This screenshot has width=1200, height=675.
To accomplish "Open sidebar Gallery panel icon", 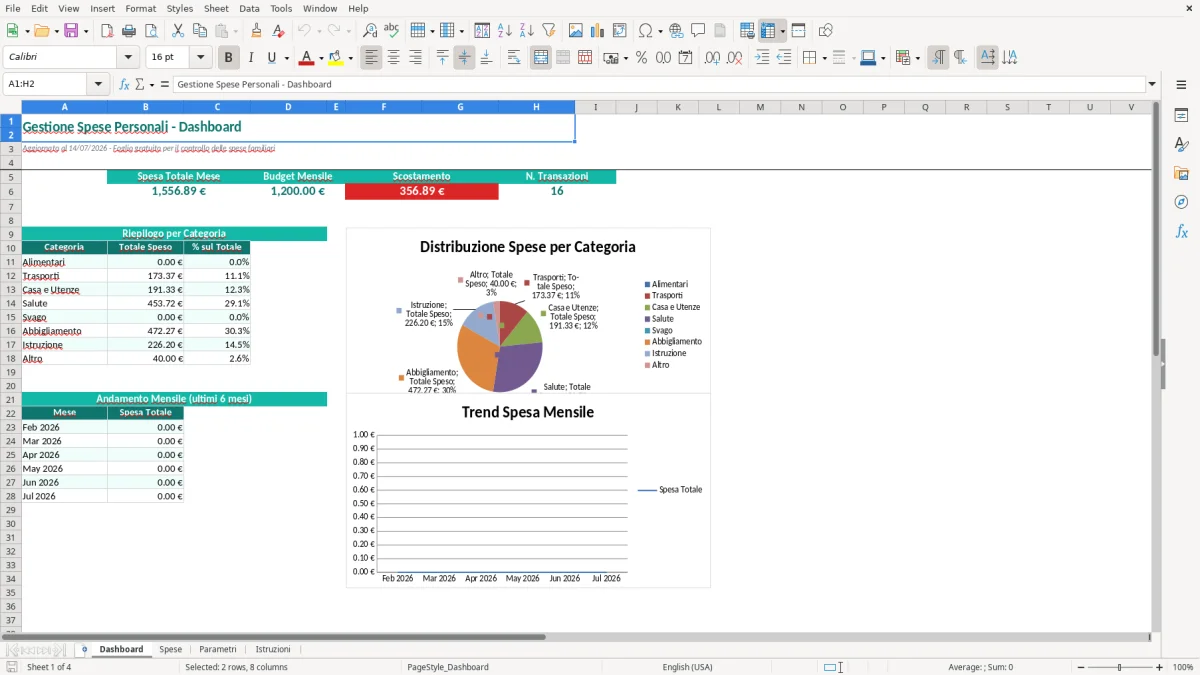I will [1181, 174].
